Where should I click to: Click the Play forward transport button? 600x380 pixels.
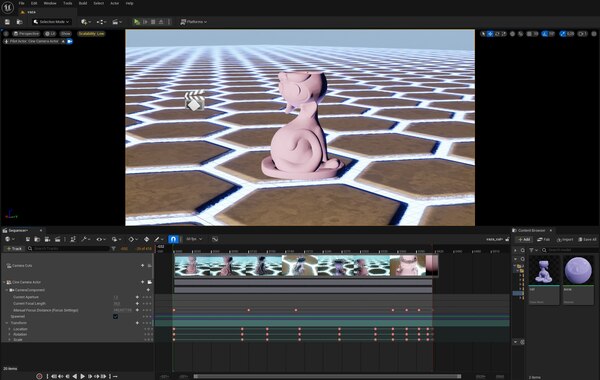(83, 376)
